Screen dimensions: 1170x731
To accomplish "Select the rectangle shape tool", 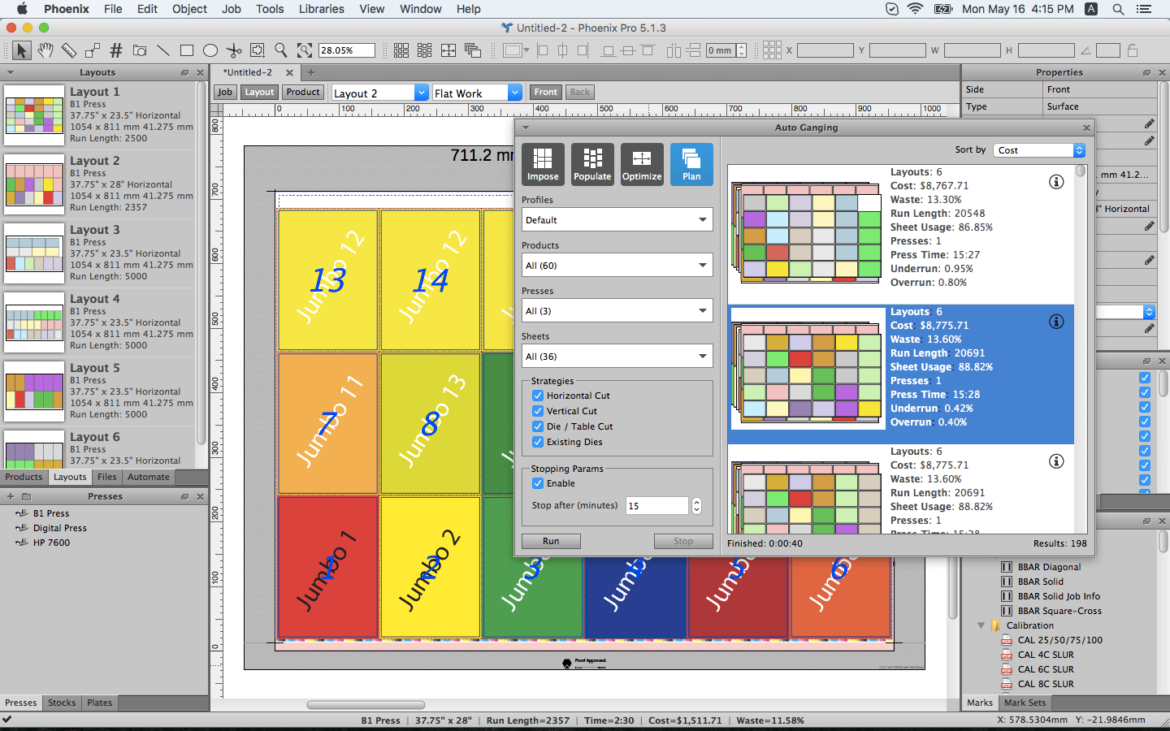I will (x=187, y=51).
